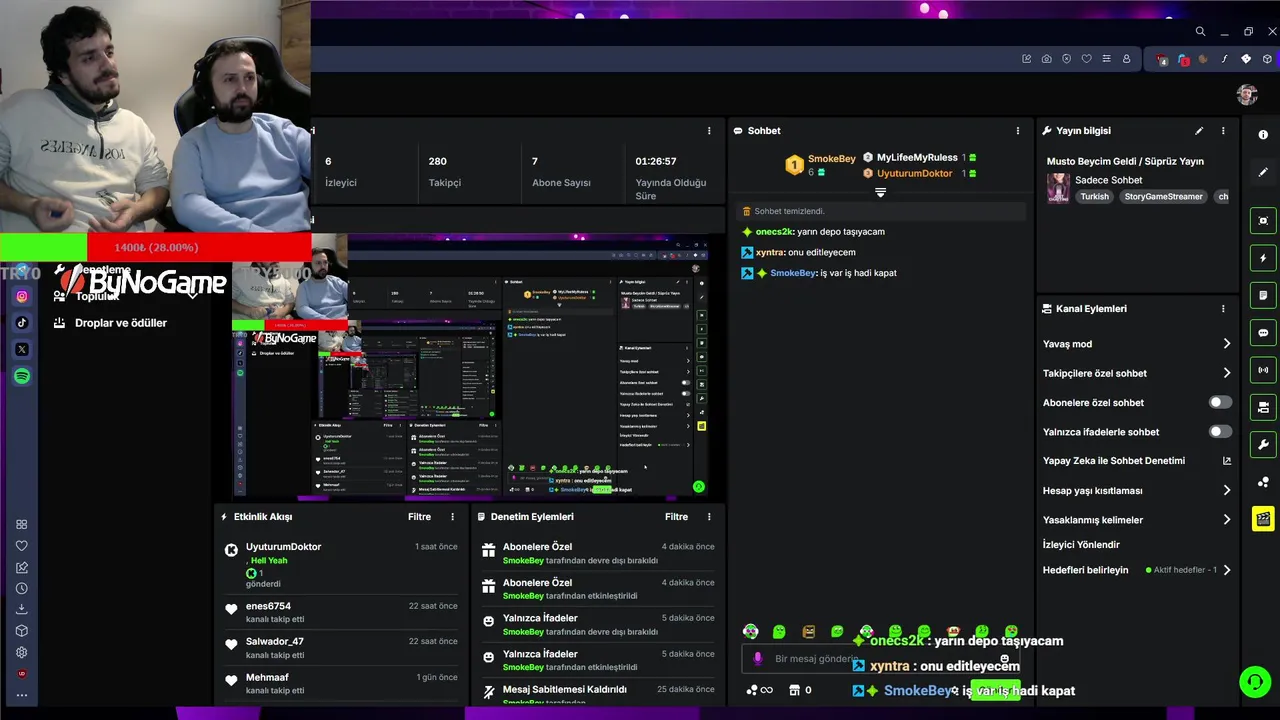The height and width of the screenshot is (720, 1280).
Task: Toggle Yalnızca ifadelerle sohbet switch
Action: [1220, 432]
